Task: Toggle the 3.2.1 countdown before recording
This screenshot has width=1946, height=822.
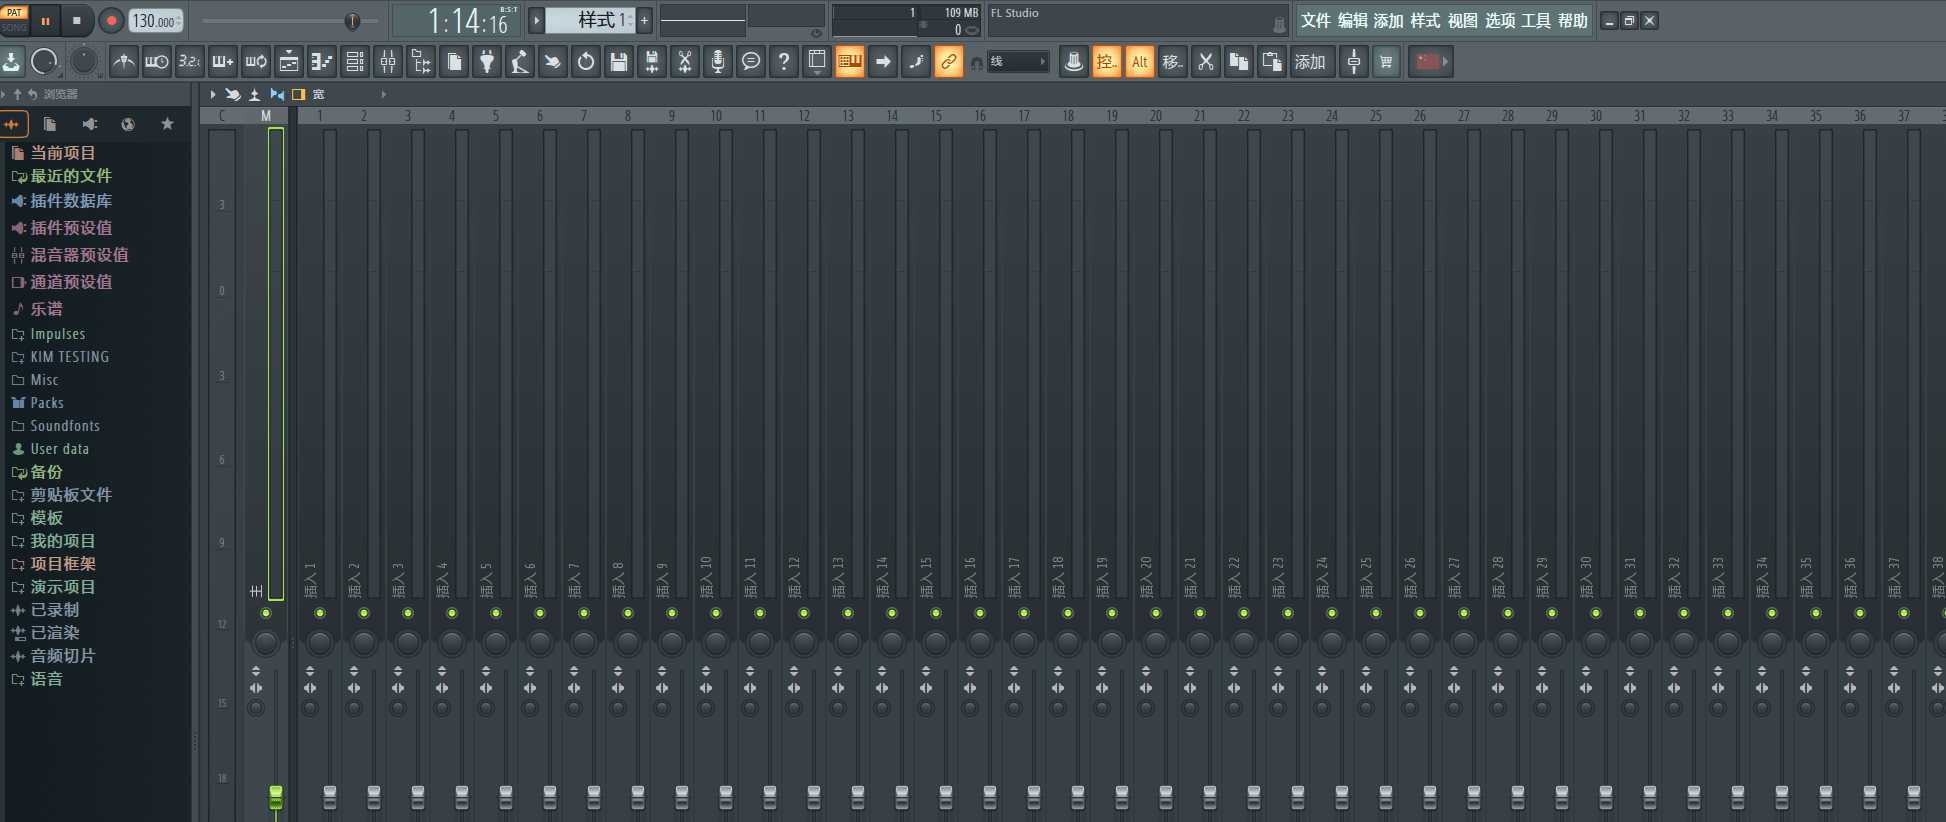Action: coord(190,62)
